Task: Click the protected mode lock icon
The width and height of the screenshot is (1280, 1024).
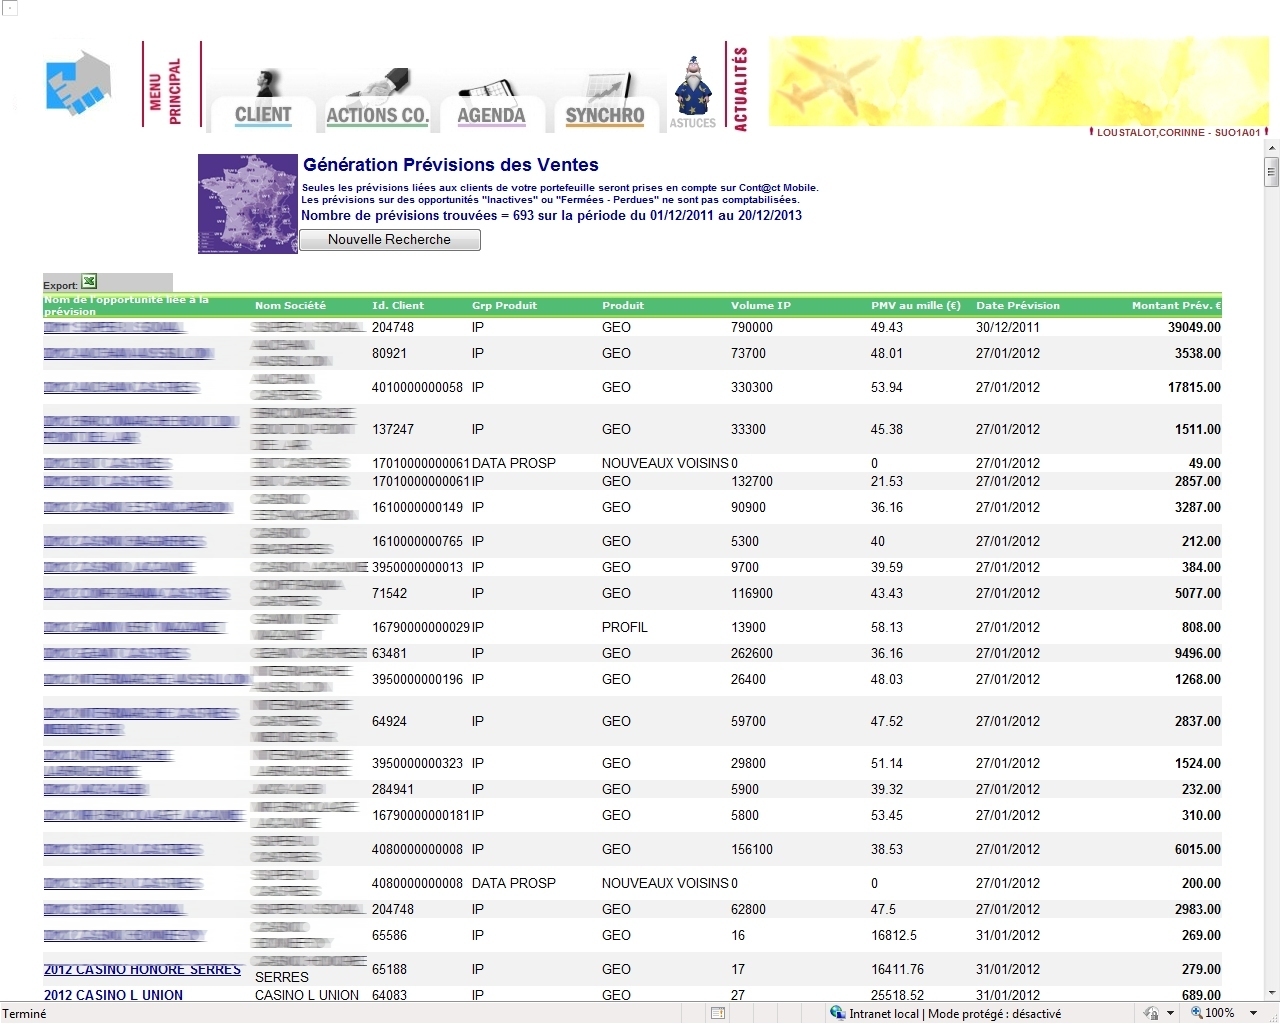Action: [x=1151, y=1013]
